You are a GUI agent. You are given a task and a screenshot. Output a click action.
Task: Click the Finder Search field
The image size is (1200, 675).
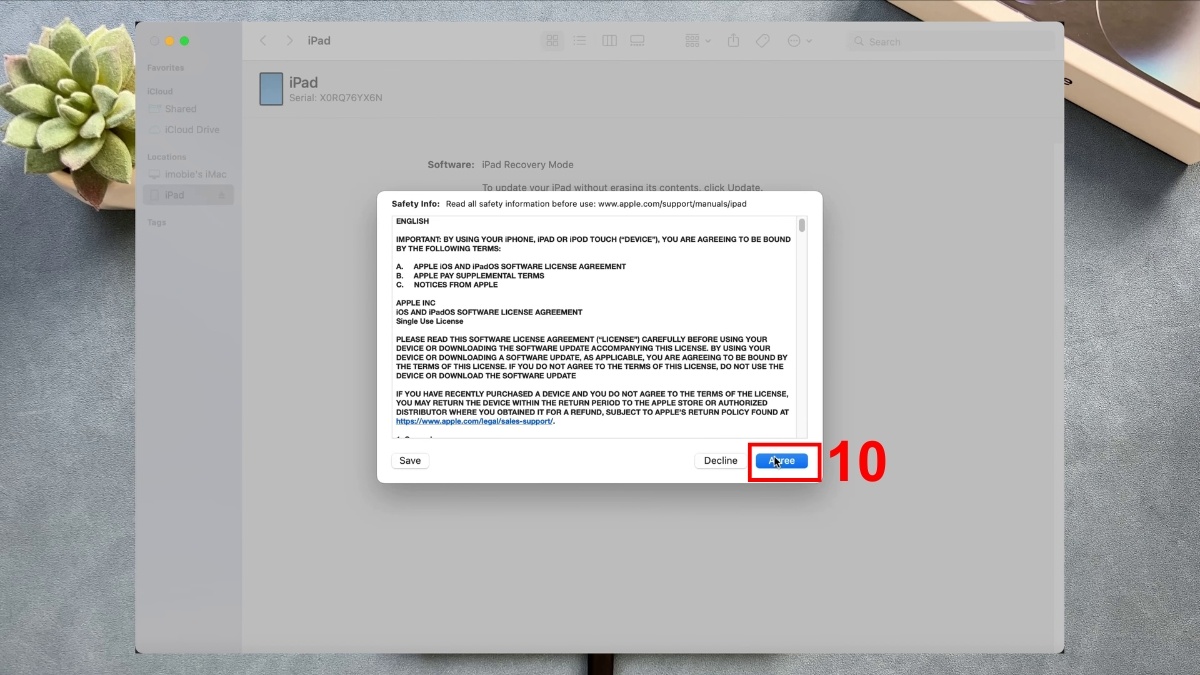[950, 42]
